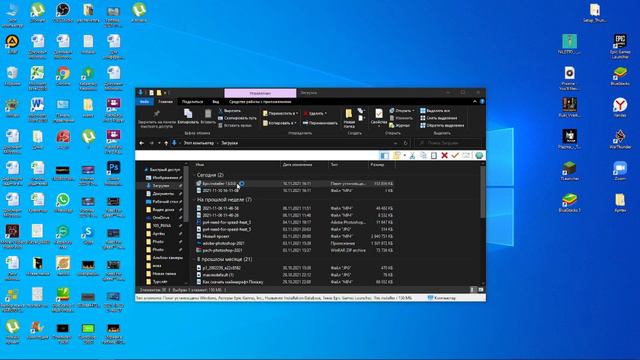Open Средства работы с приложениями tab
The height and width of the screenshot is (360, 640).
click(260, 102)
